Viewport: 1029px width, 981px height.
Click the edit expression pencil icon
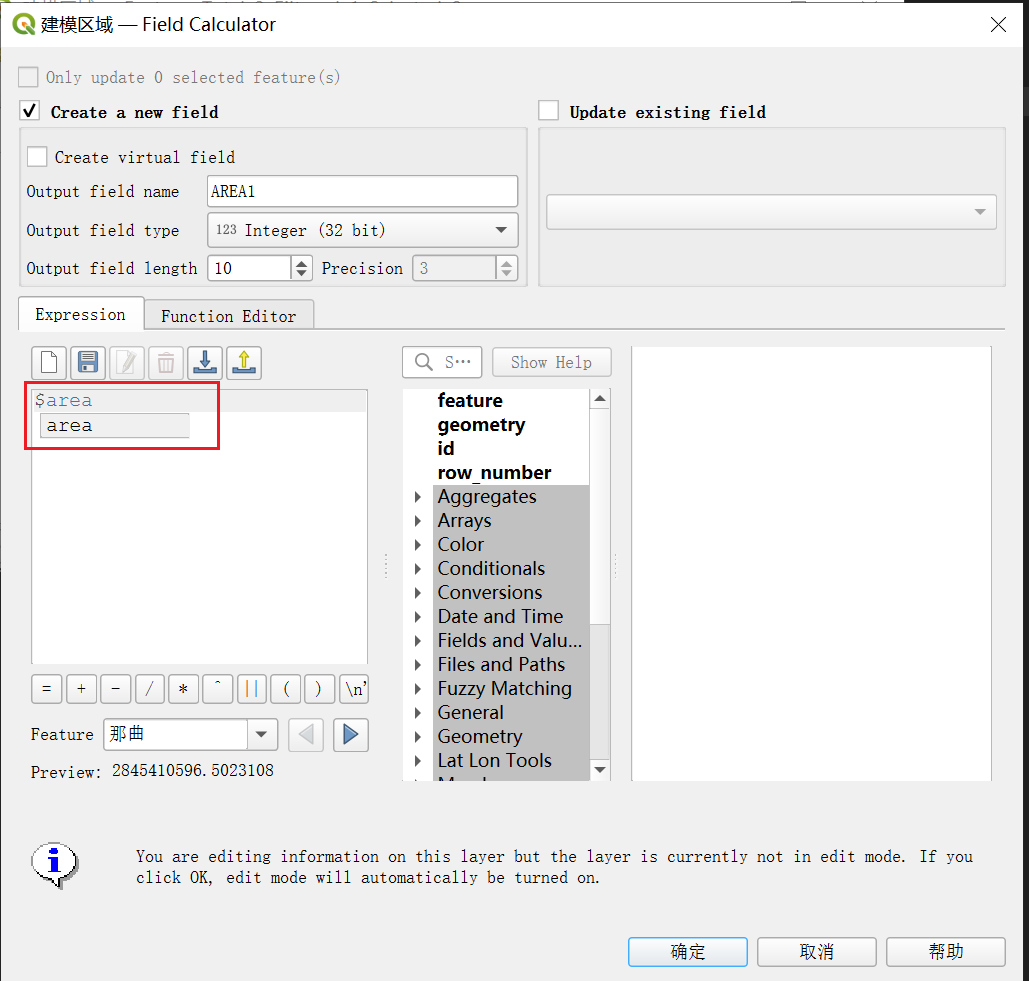click(127, 362)
